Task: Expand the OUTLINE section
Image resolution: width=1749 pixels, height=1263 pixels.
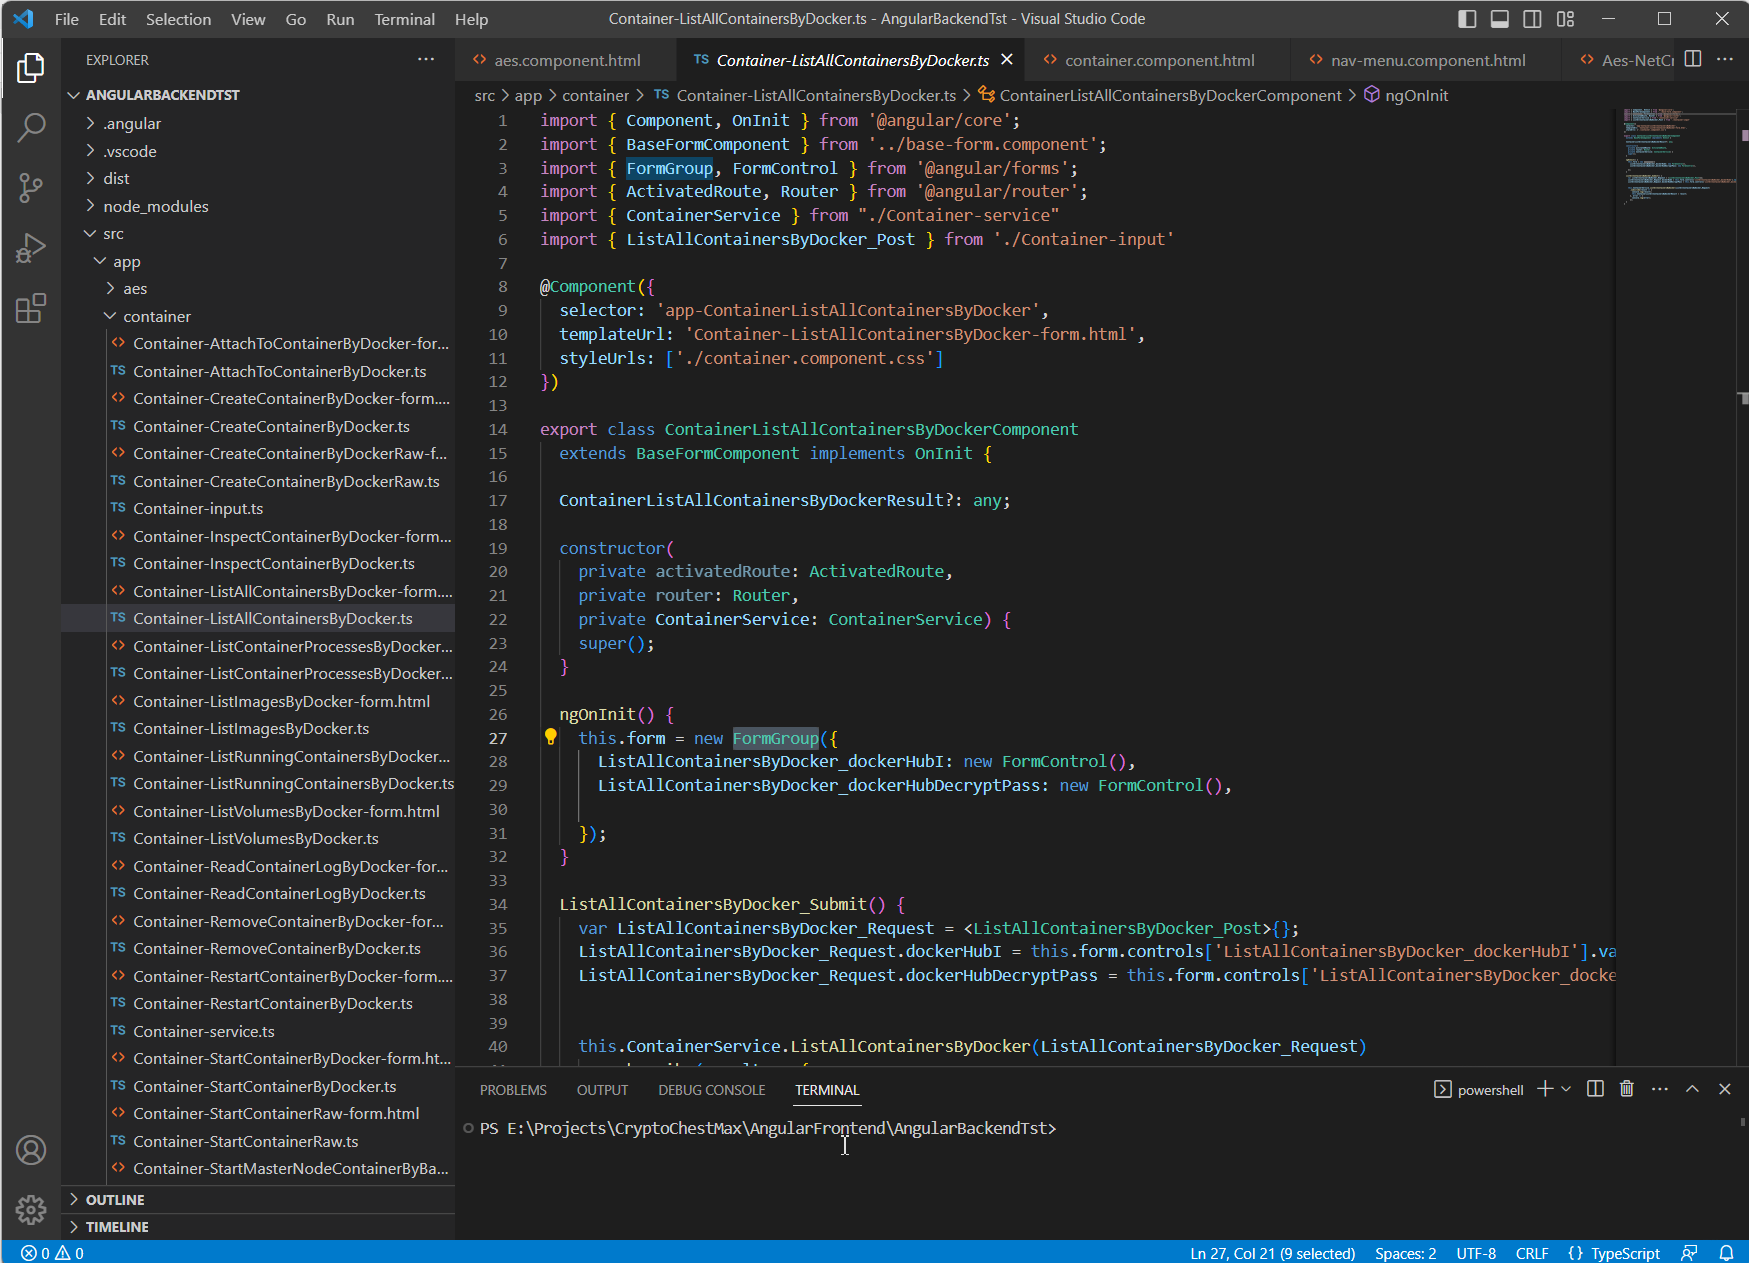Action: pyautogui.click(x=115, y=1199)
